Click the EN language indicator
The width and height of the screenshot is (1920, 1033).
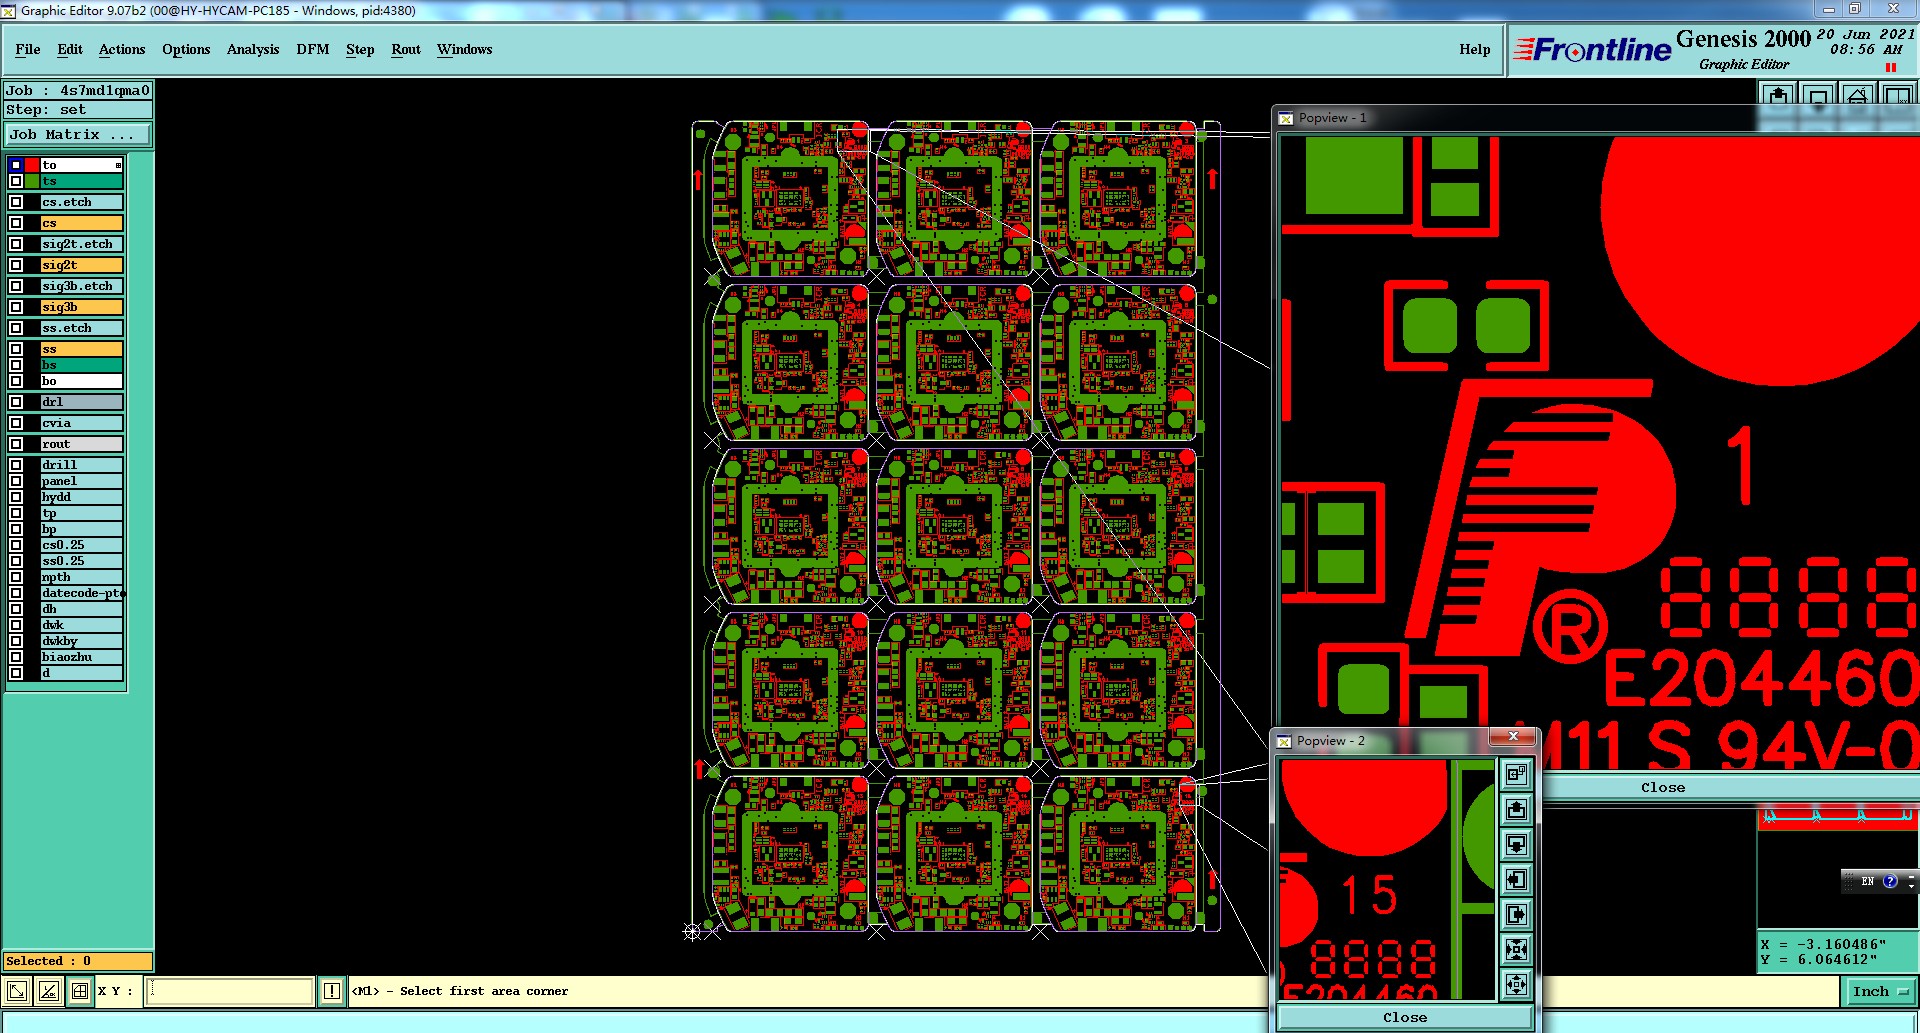pos(1867,881)
